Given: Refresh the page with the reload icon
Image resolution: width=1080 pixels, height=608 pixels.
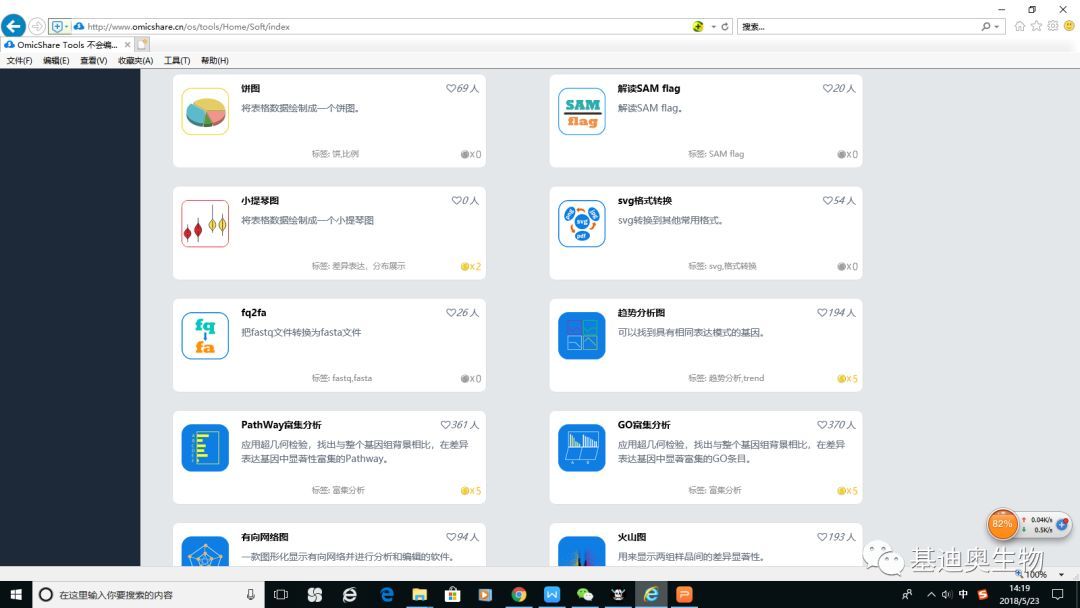Looking at the screenshot, I should tap(725, 26).
